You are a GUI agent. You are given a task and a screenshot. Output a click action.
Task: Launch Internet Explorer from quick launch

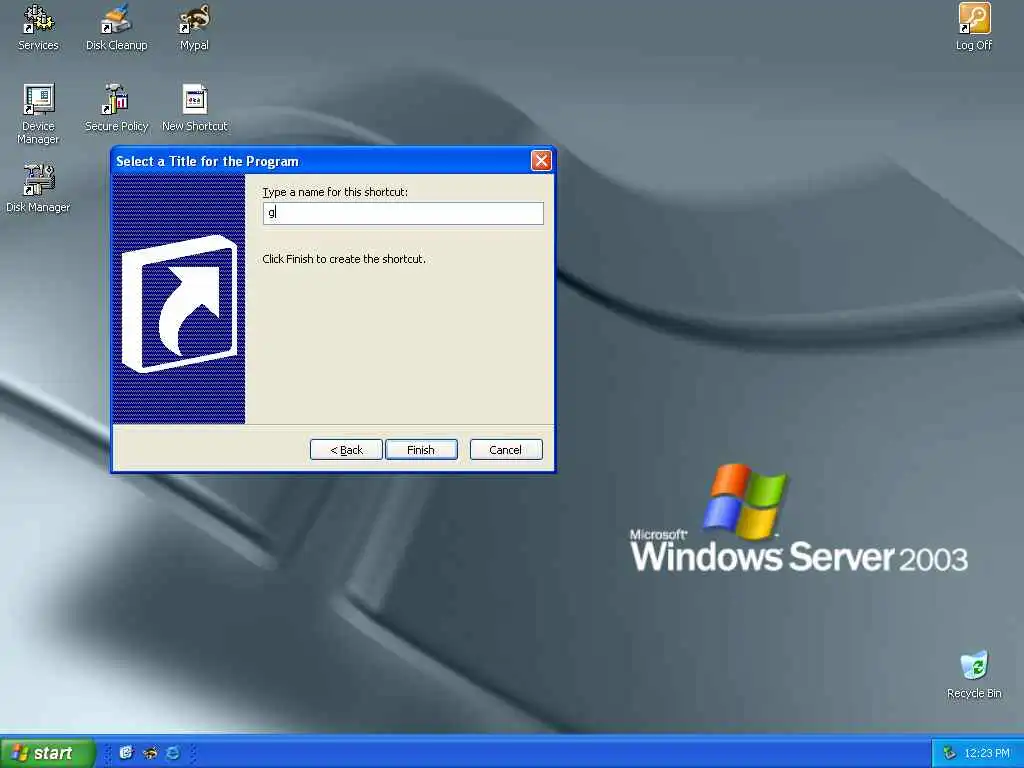(x=173, y=753)
